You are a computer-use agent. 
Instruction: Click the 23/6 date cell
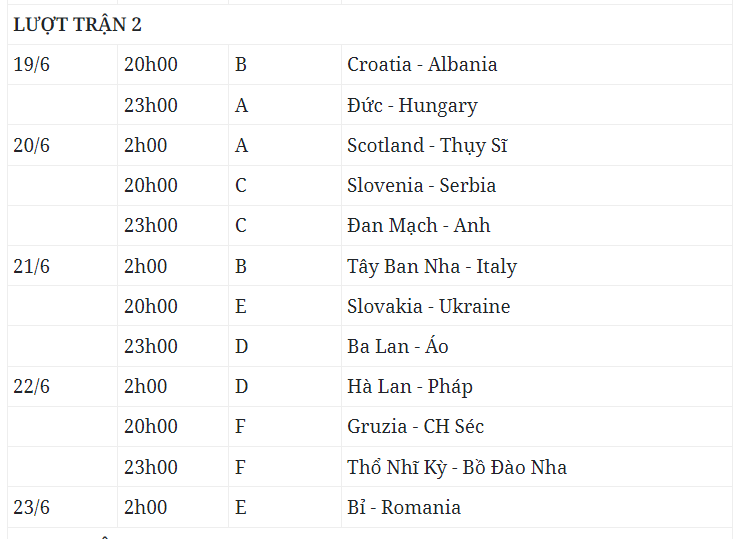coord(31,508)
